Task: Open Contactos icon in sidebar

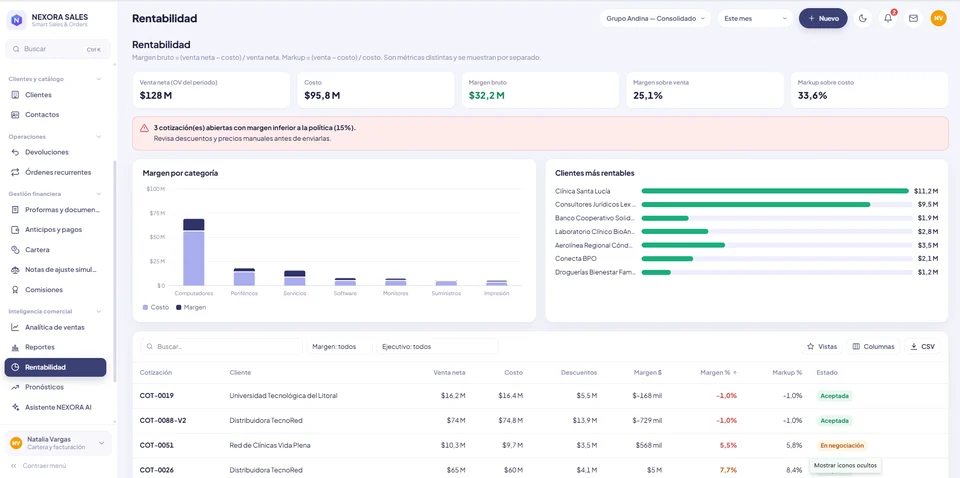Action: coord(15,114)
